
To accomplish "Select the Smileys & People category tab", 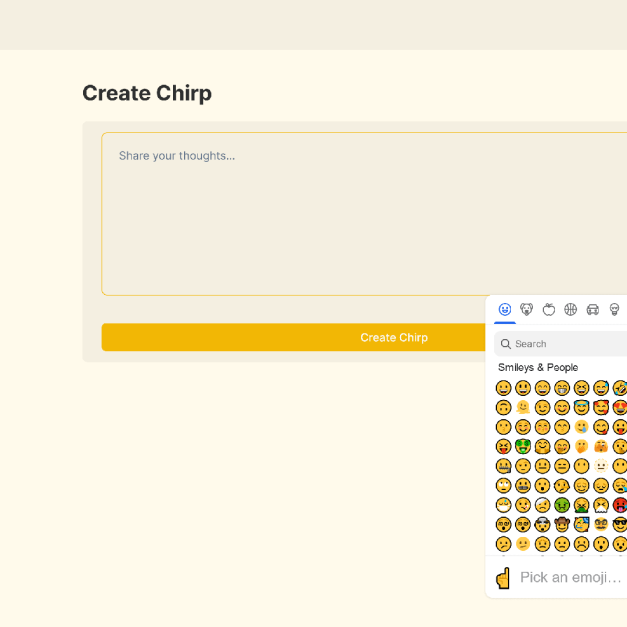I will (505, 310).
